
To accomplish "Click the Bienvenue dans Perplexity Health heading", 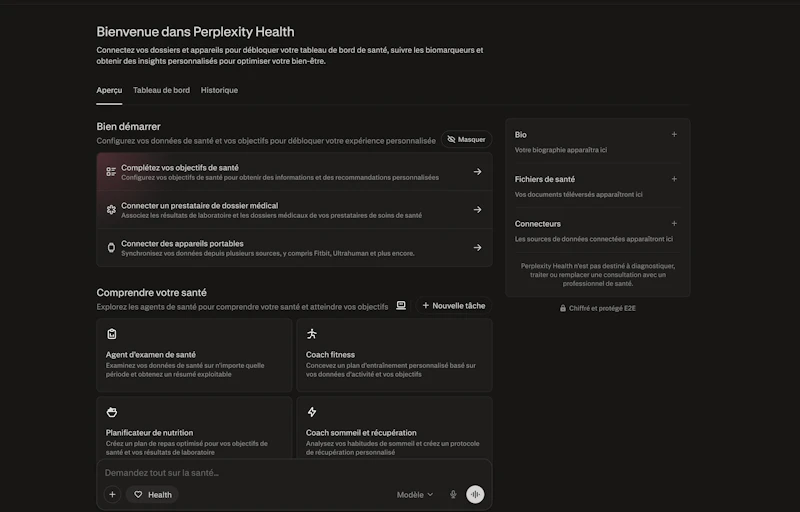I will [x=195, y=32].
